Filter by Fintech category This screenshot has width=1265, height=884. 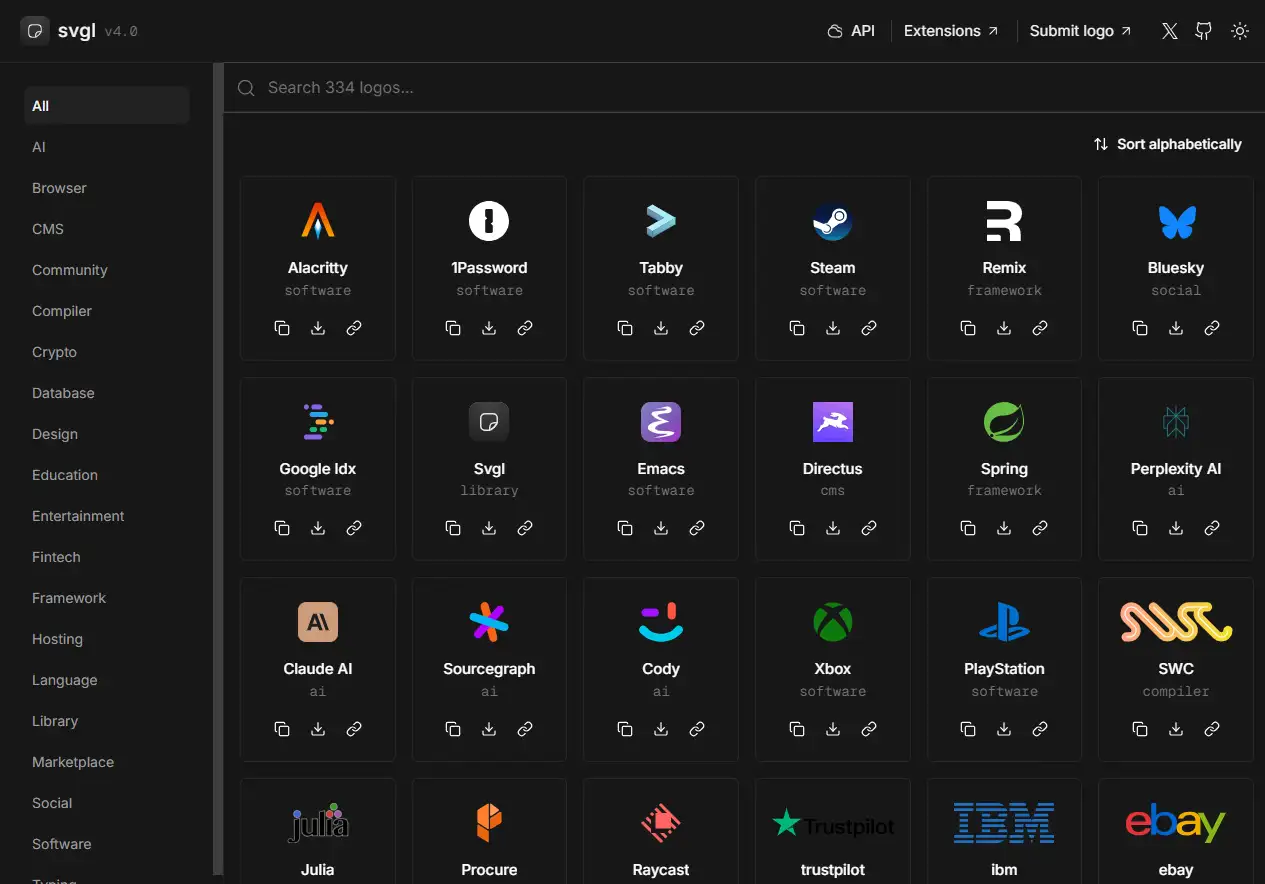(107, 557)
